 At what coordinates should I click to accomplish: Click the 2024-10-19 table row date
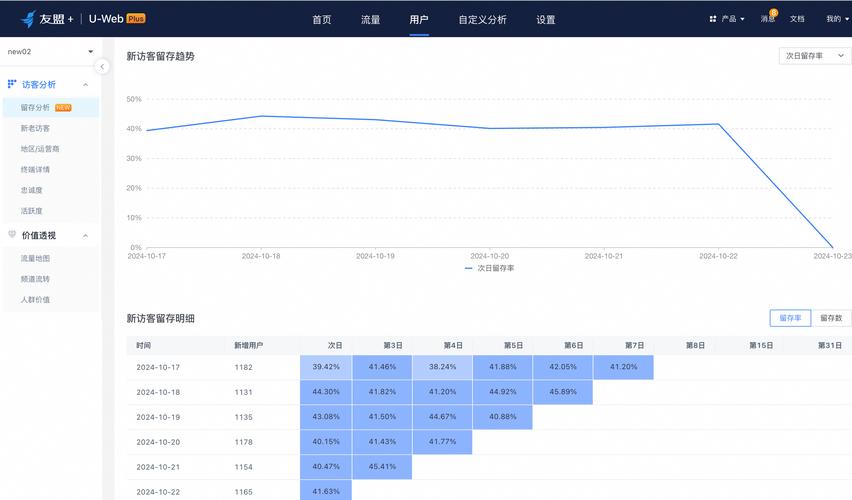coord(158,417)
